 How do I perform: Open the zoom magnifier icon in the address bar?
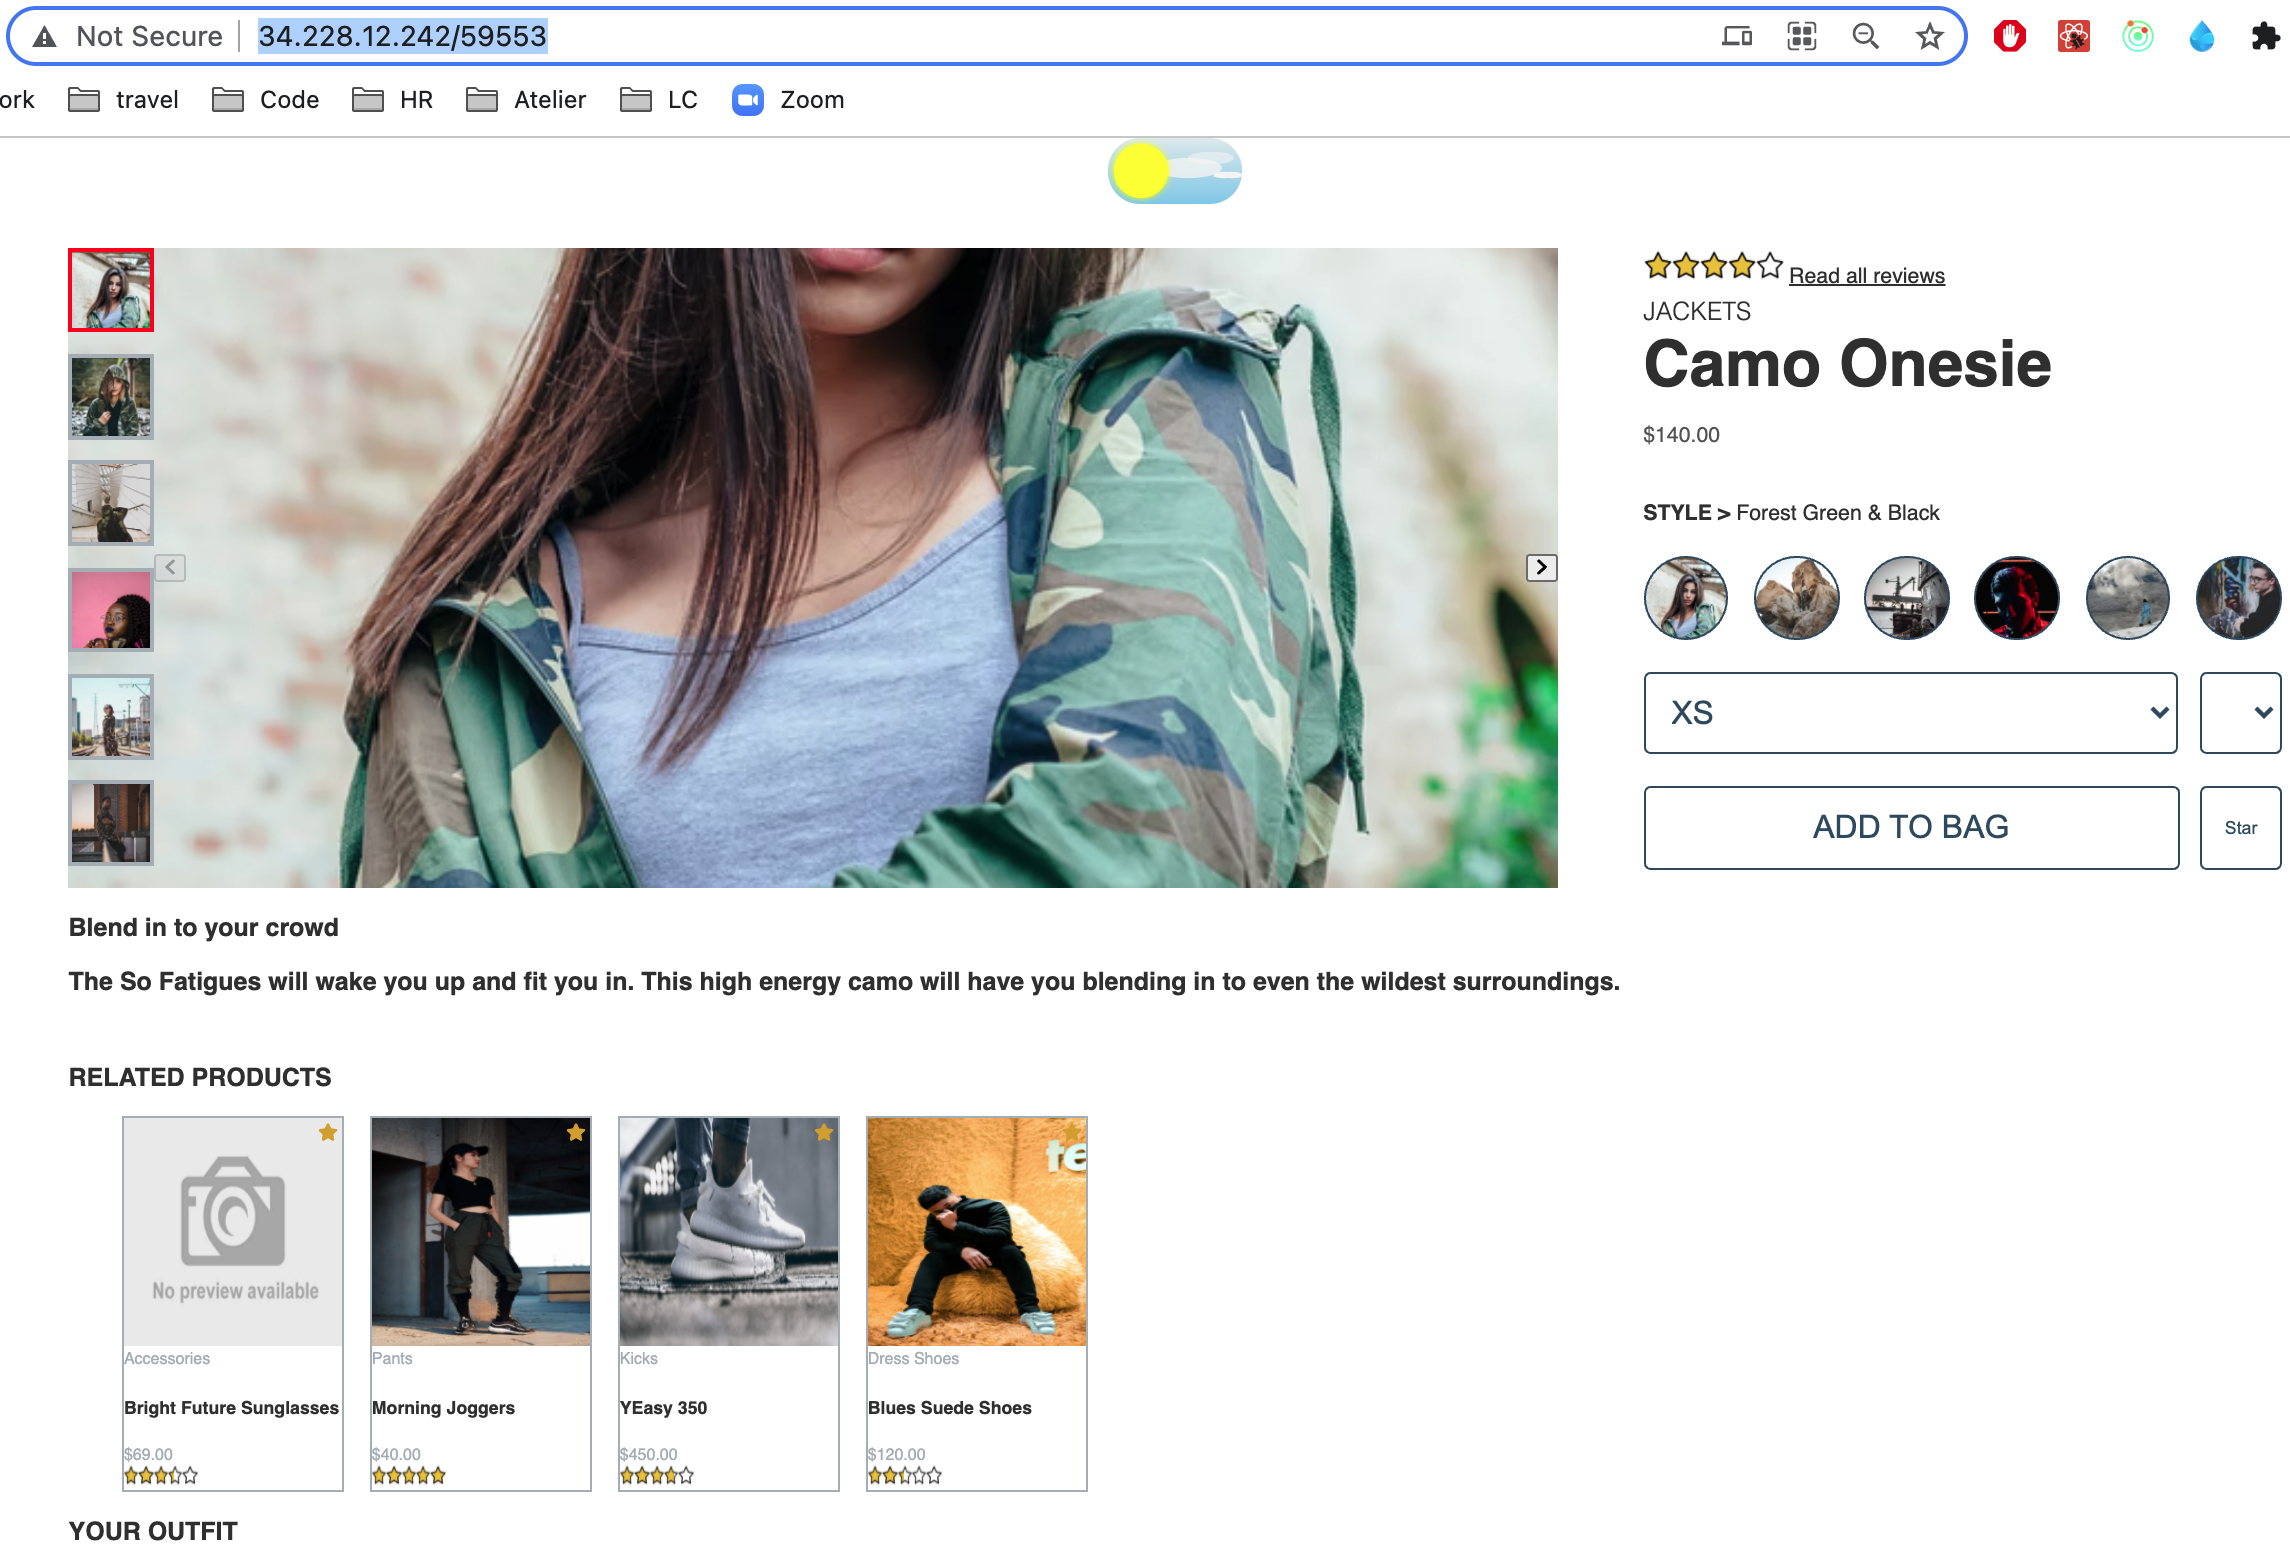point(1865,37)
